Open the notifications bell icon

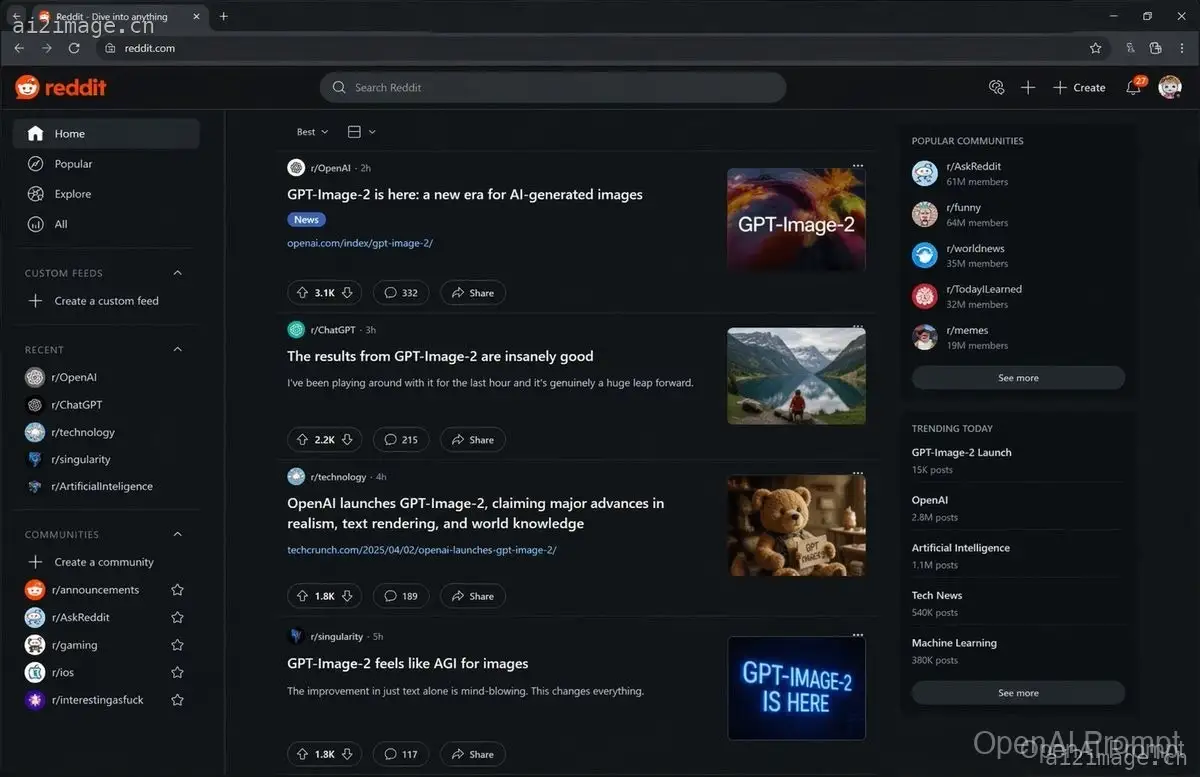pos(1133,88)
